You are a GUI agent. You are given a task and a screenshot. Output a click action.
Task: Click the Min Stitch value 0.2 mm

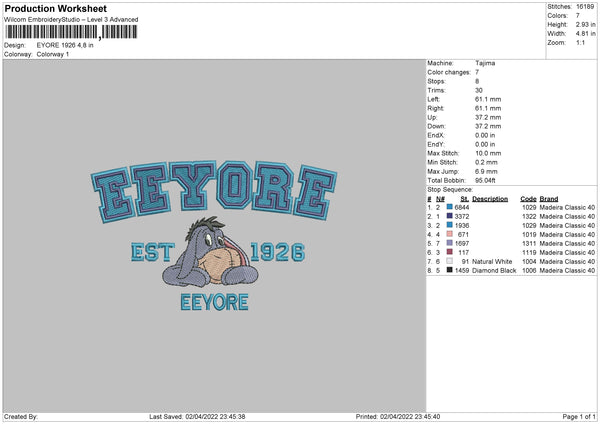(486, 162)
